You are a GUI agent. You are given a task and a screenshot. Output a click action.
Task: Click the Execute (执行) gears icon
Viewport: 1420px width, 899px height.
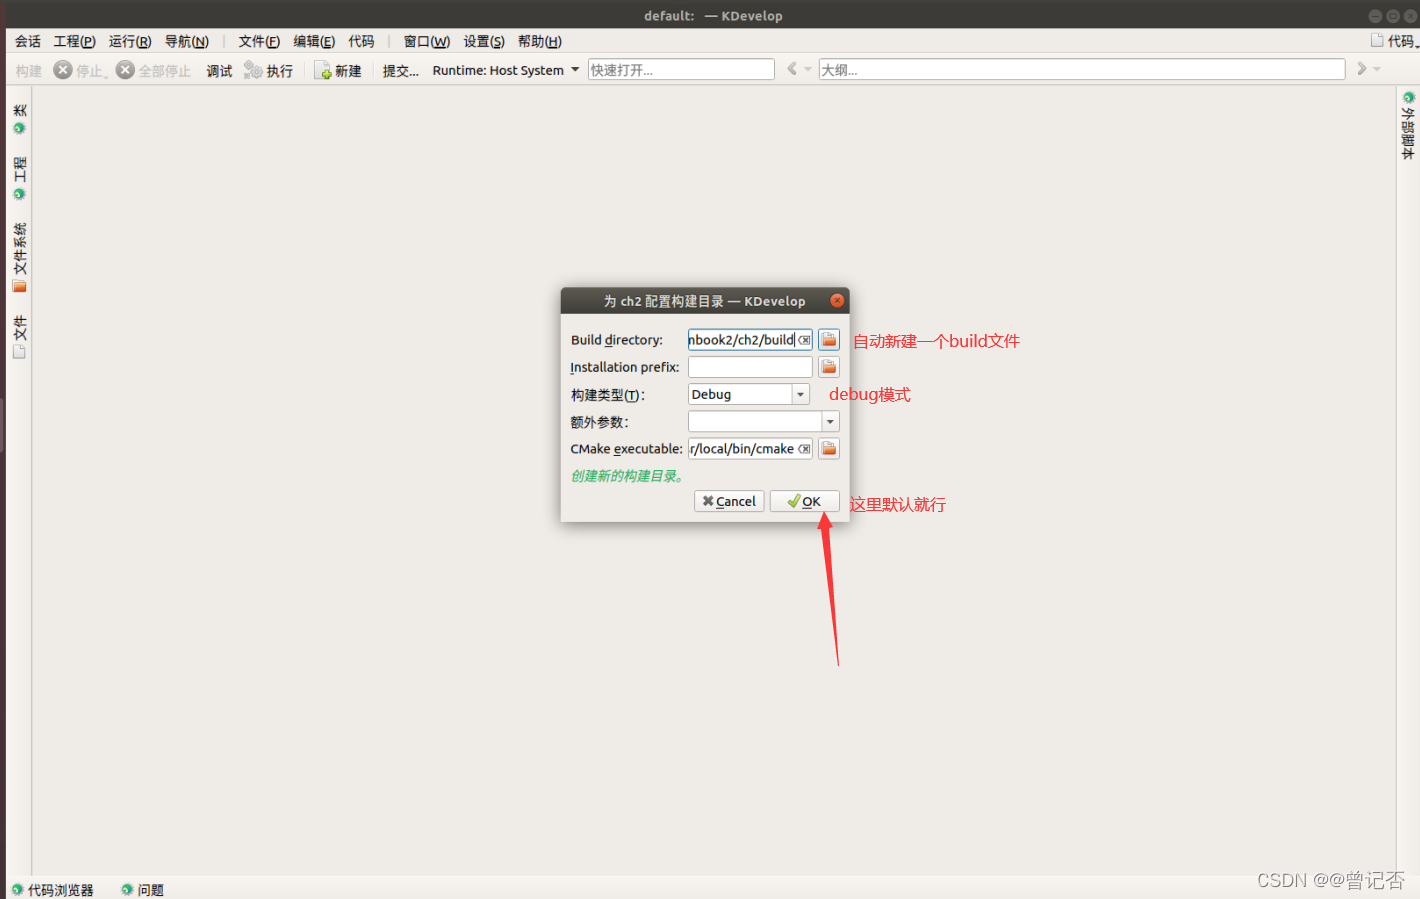(x=253, y=70)
